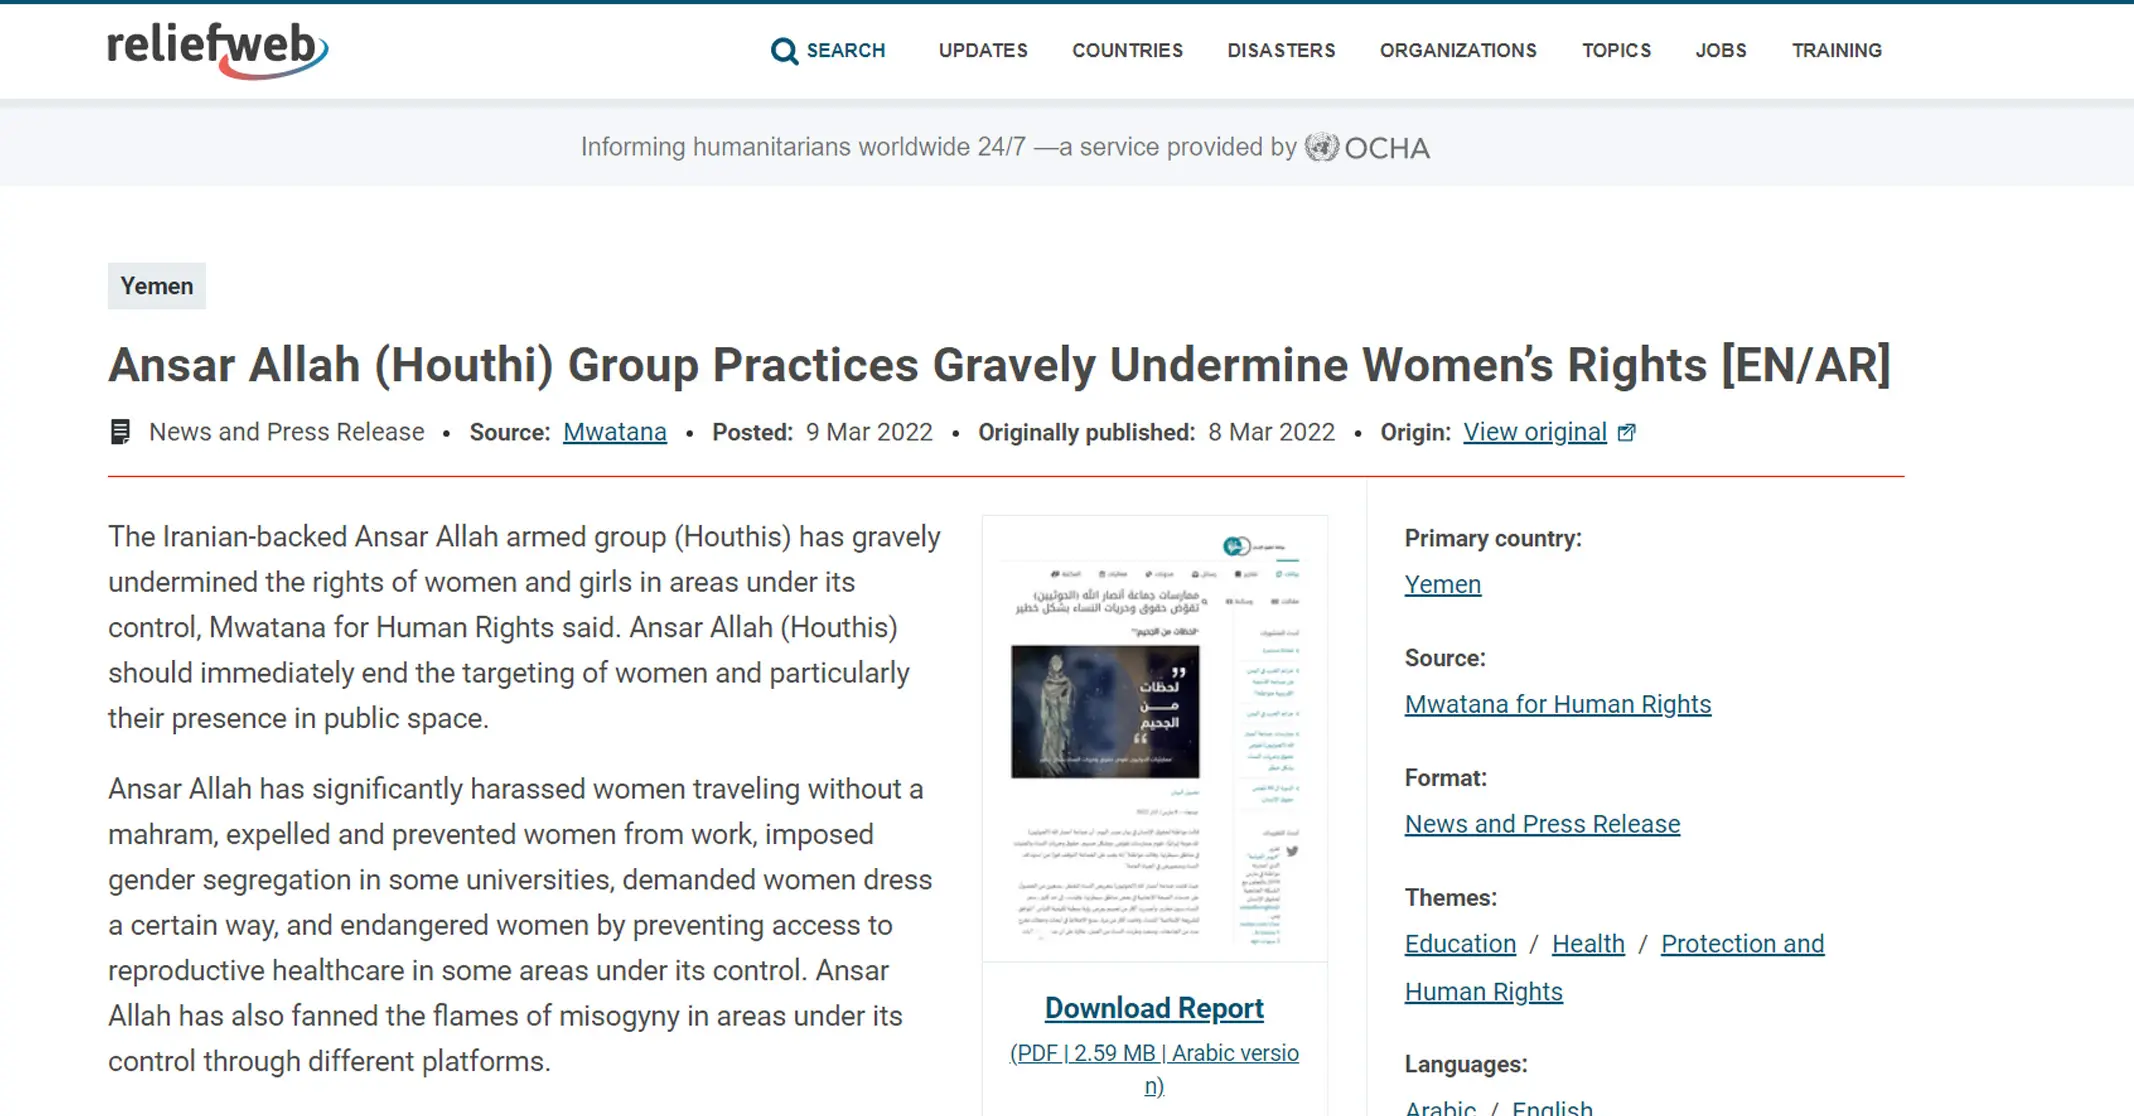The width and height of the screenshot is (2134, 1116).
Task: Click the ReliefWeb logo
Action: tap(218, 50)
